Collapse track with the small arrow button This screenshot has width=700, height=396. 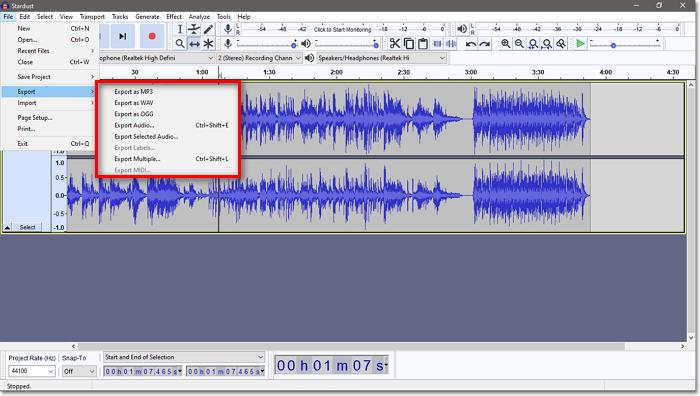click(x=7, y=227)
